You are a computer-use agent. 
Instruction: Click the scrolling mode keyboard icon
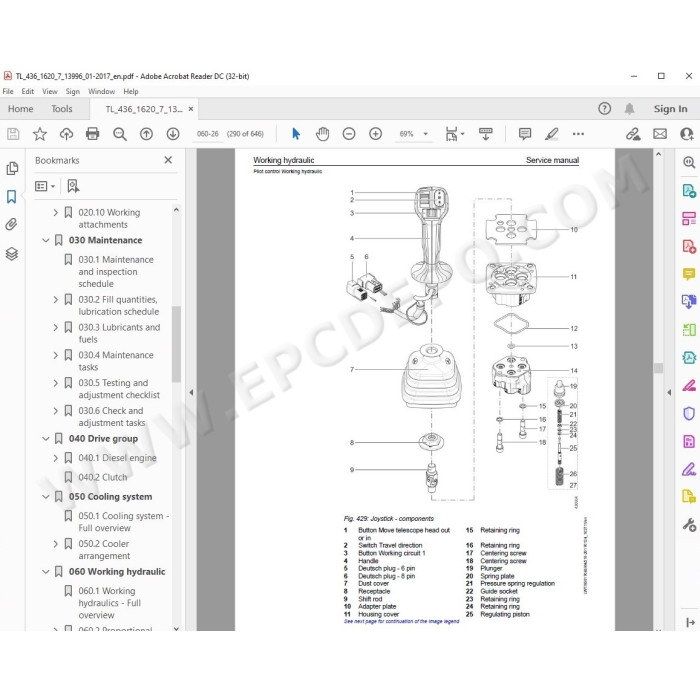coord(486,134)
